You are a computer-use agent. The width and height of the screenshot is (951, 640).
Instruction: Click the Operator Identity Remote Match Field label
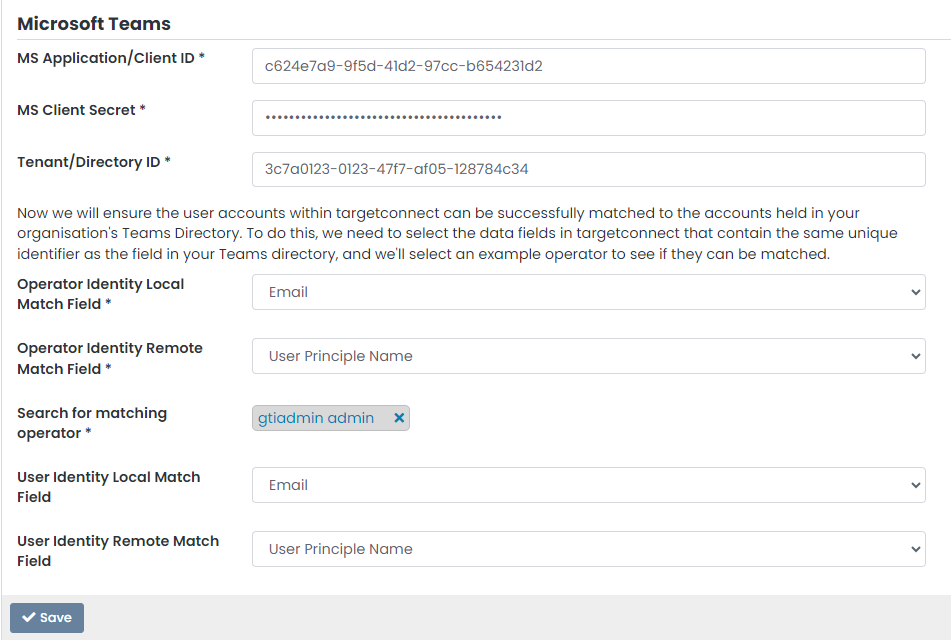(x=109, y=358)
